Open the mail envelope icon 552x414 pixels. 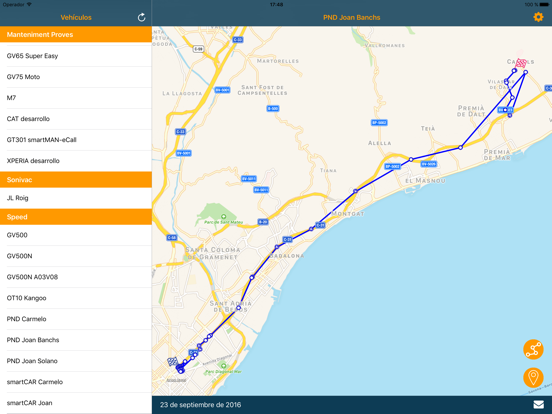[538, 405]
